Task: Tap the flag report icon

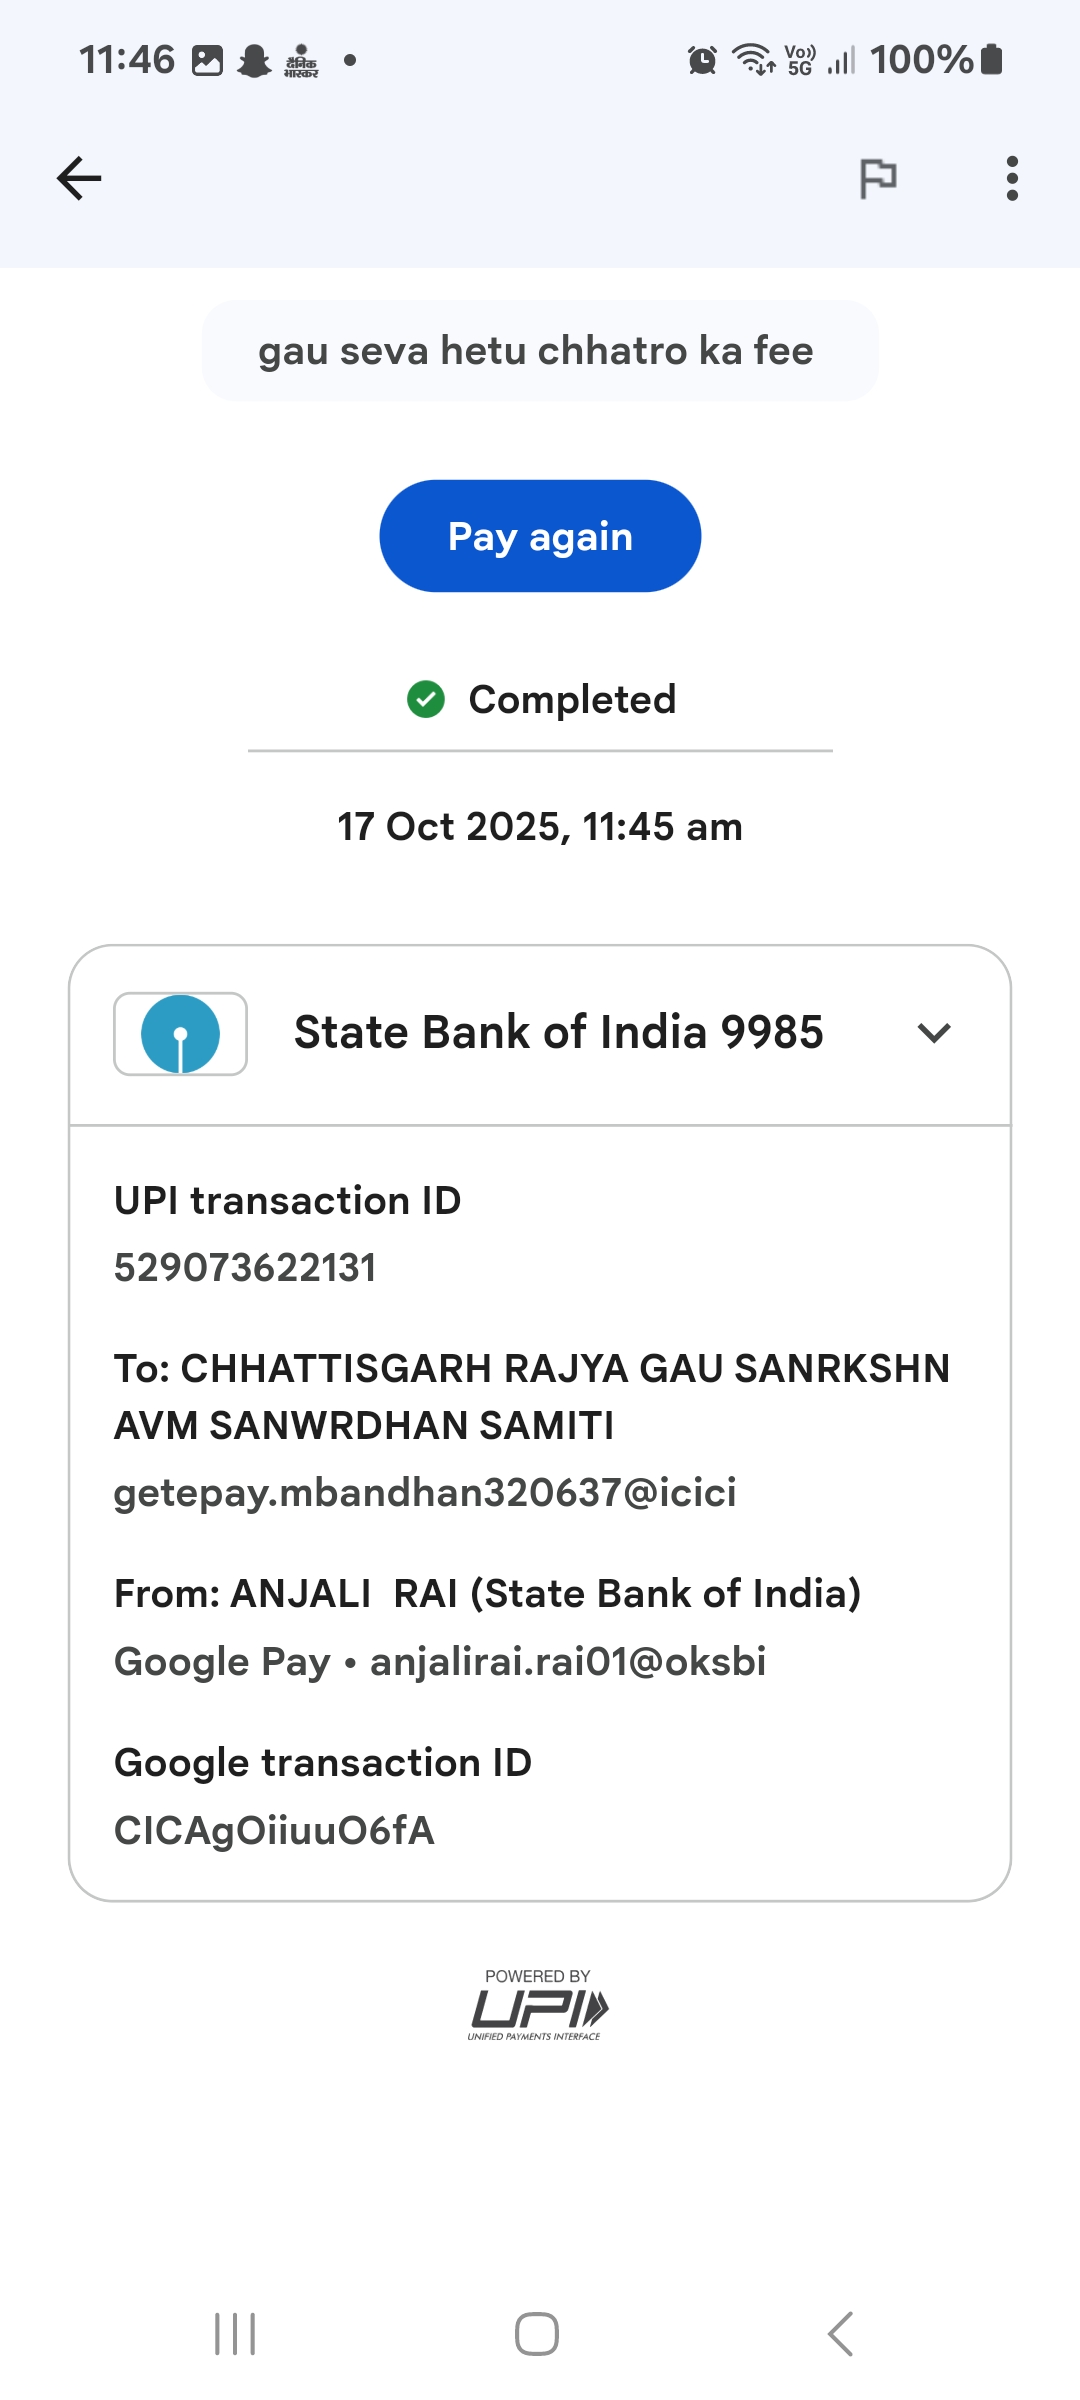Action: (x=878, y=179)
